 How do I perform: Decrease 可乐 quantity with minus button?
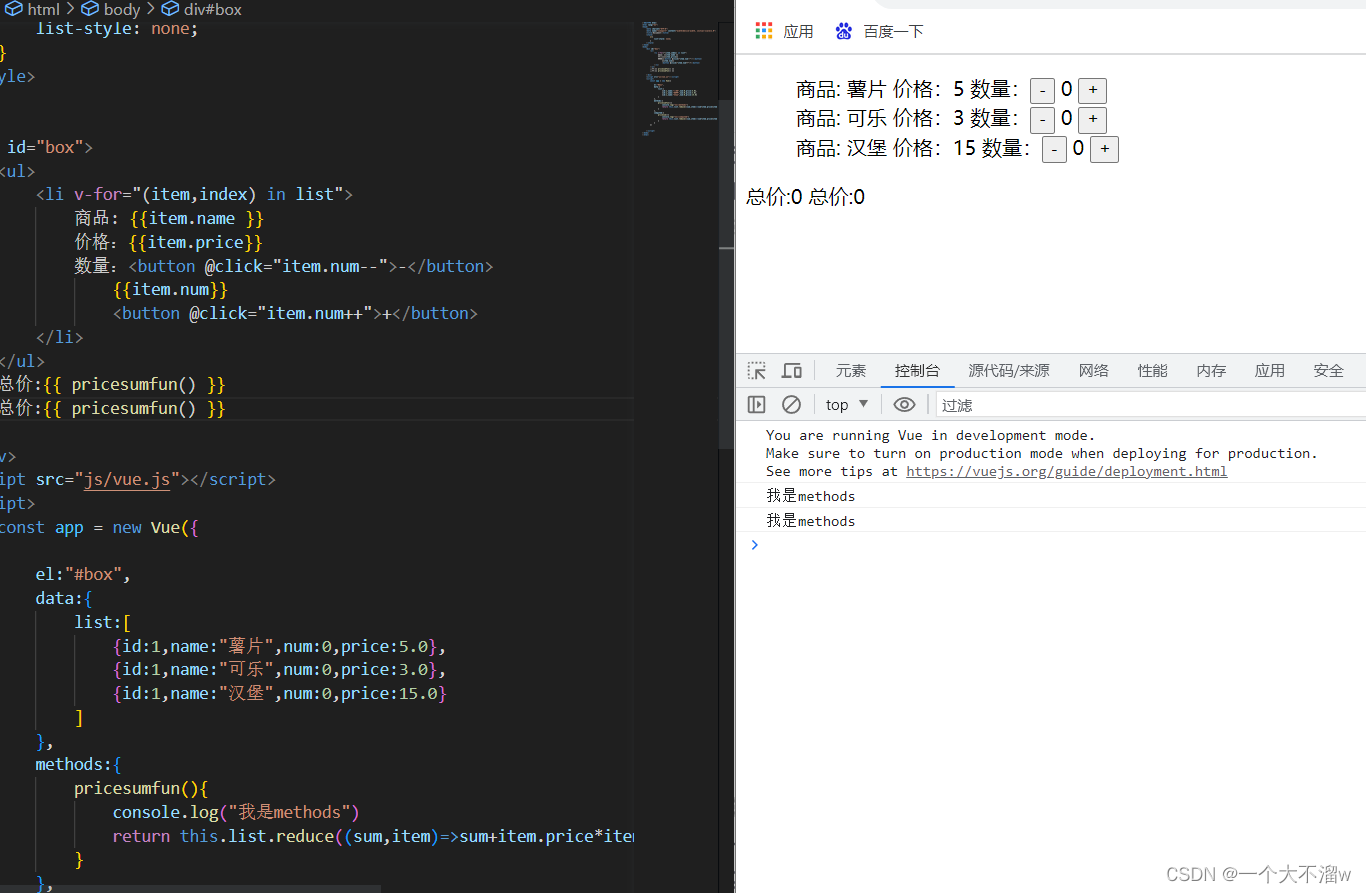point(1042,119)
